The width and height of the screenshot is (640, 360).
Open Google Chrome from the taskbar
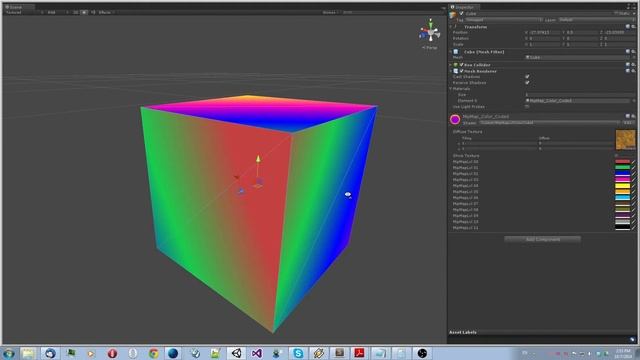pos(153,353)
